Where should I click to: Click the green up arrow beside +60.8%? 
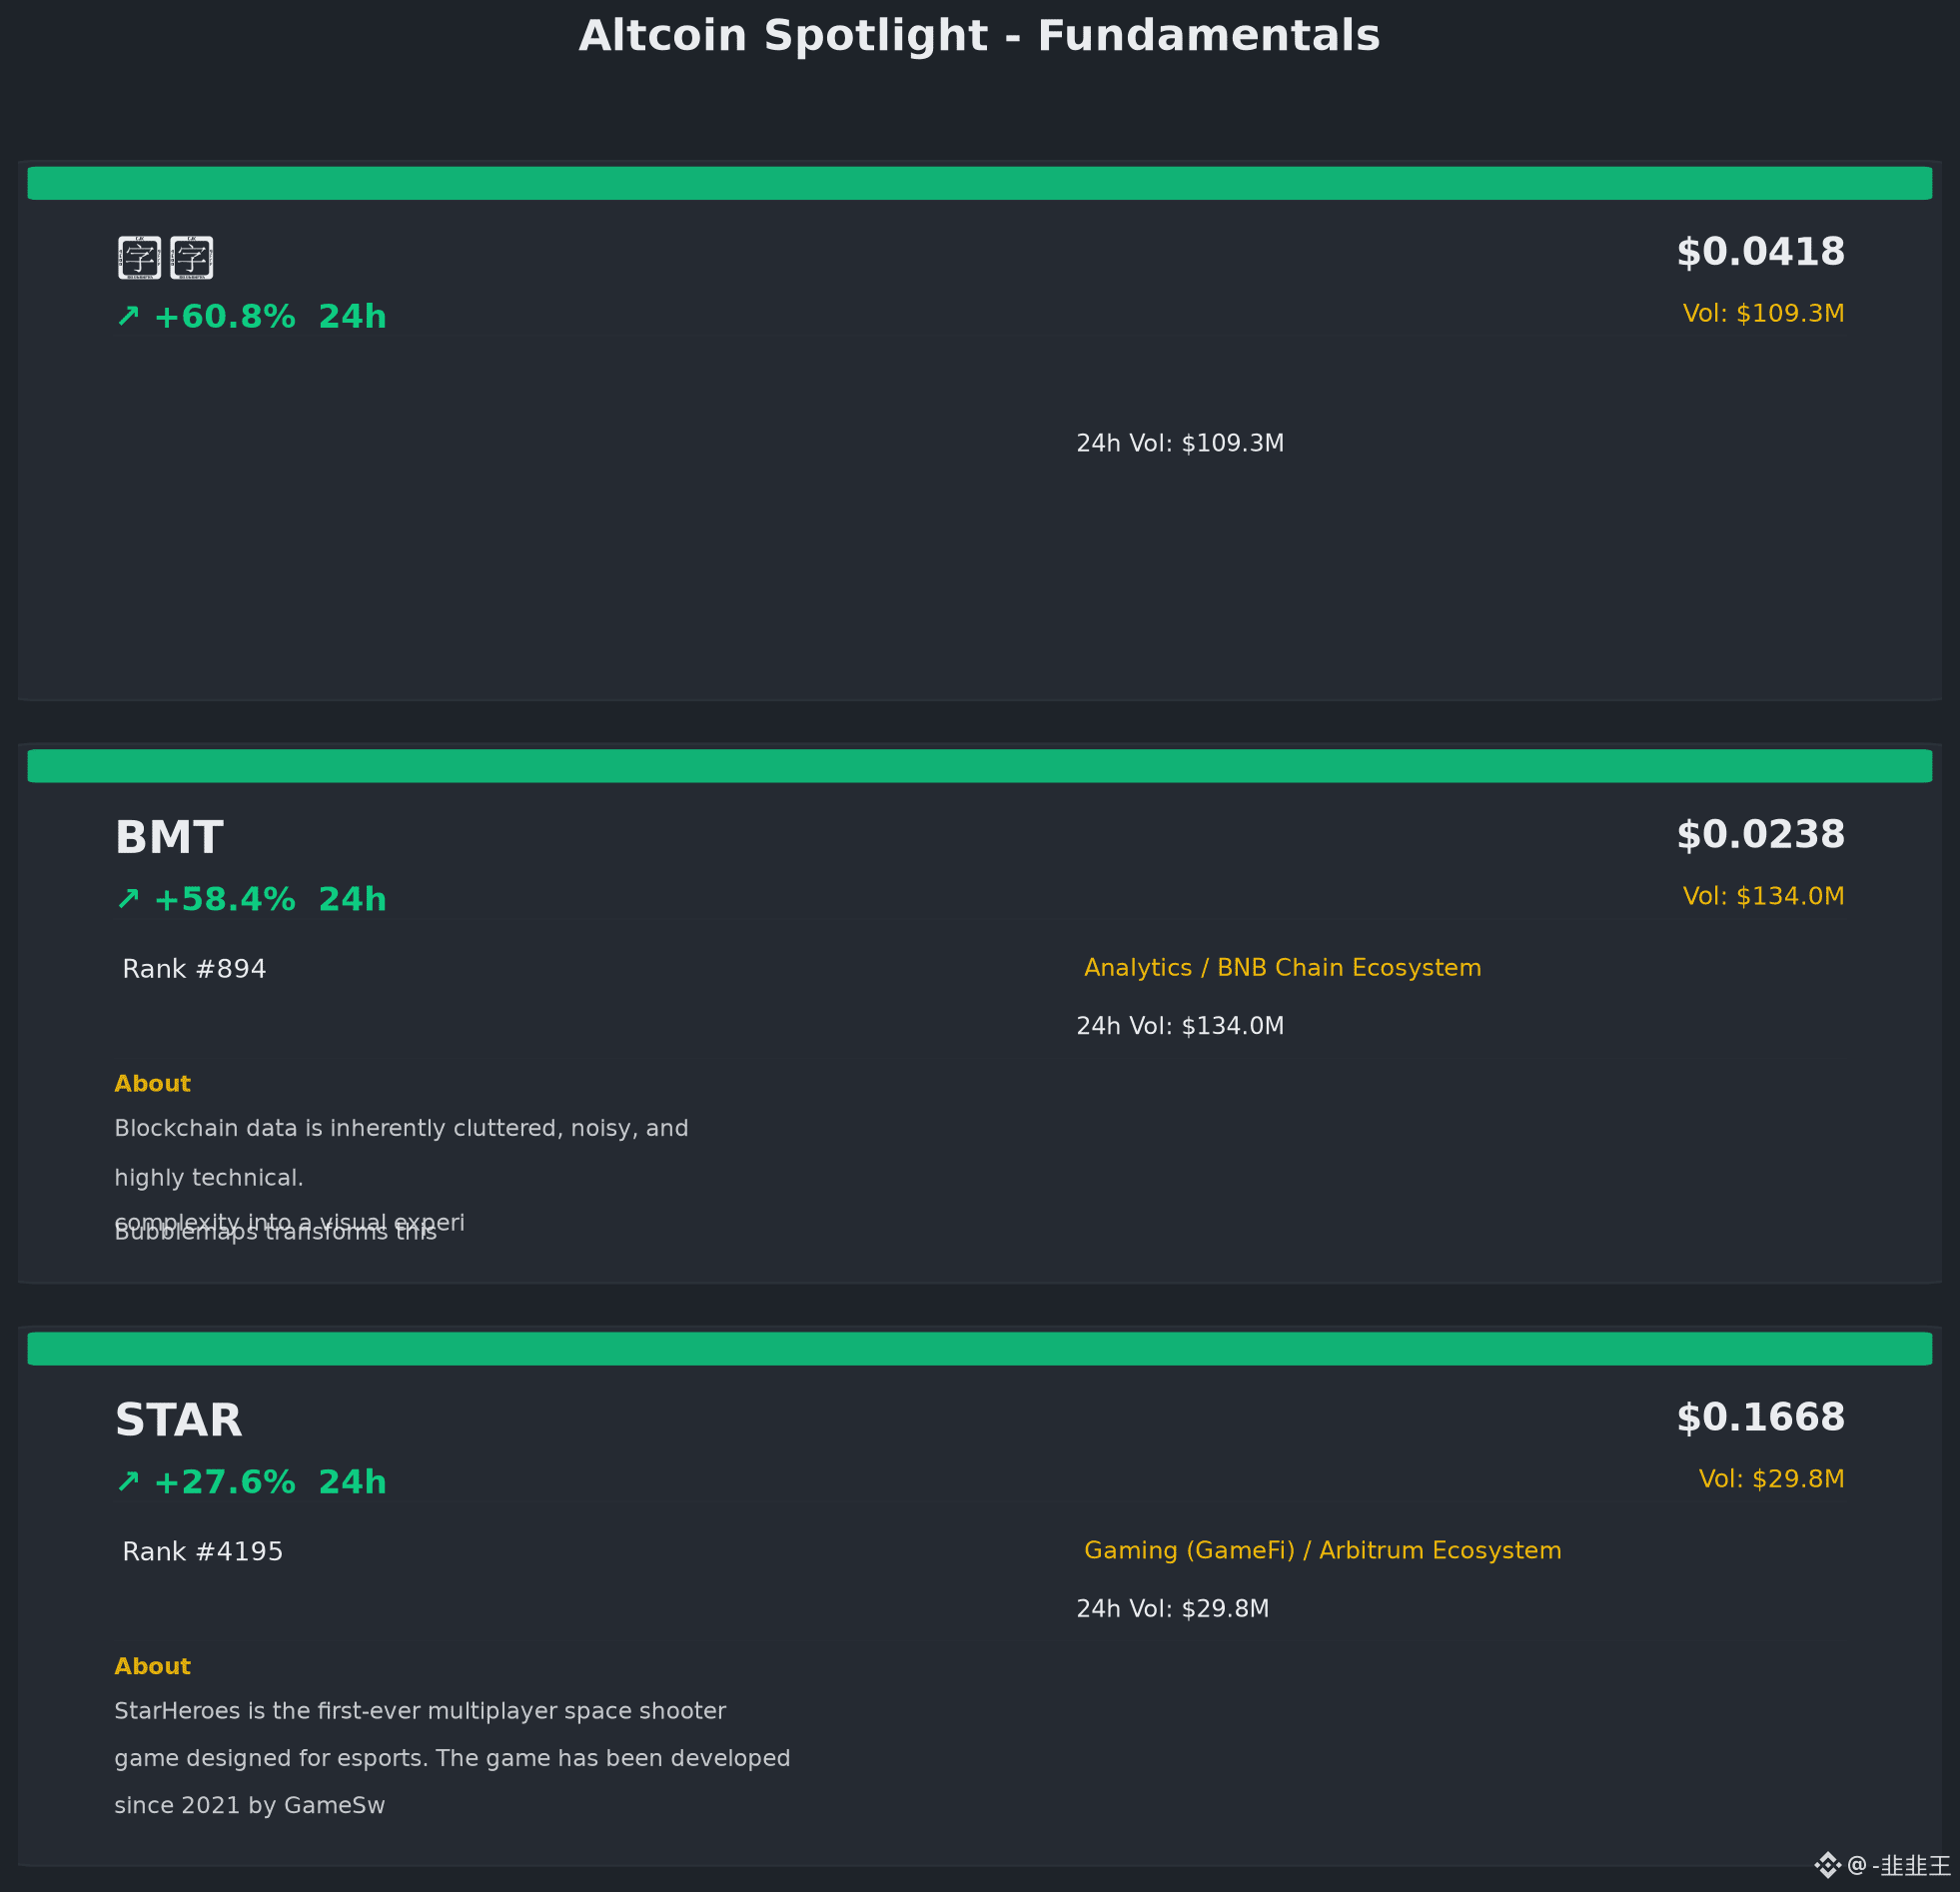128,316
